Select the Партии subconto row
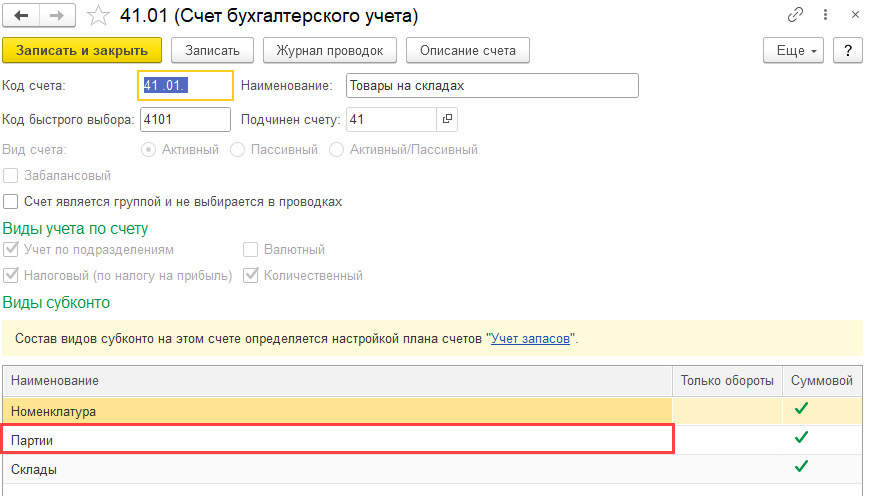878x496 pixels. coord(338,438)
